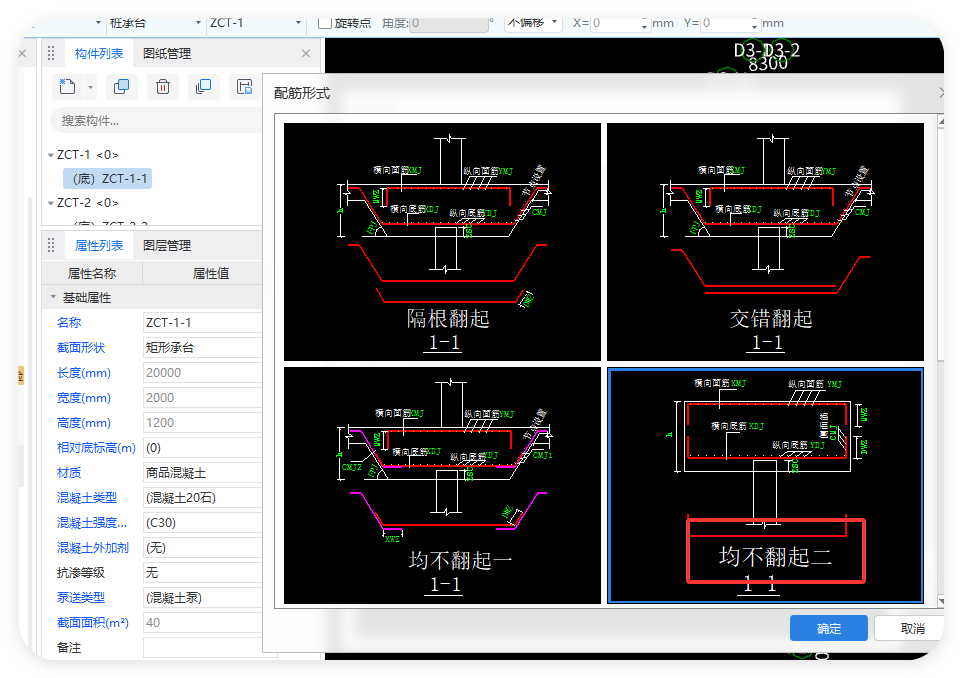Click the 属性名称 column header
This screenshot has width=962, height=678.
pyautogui.click(x=92, y=274)
